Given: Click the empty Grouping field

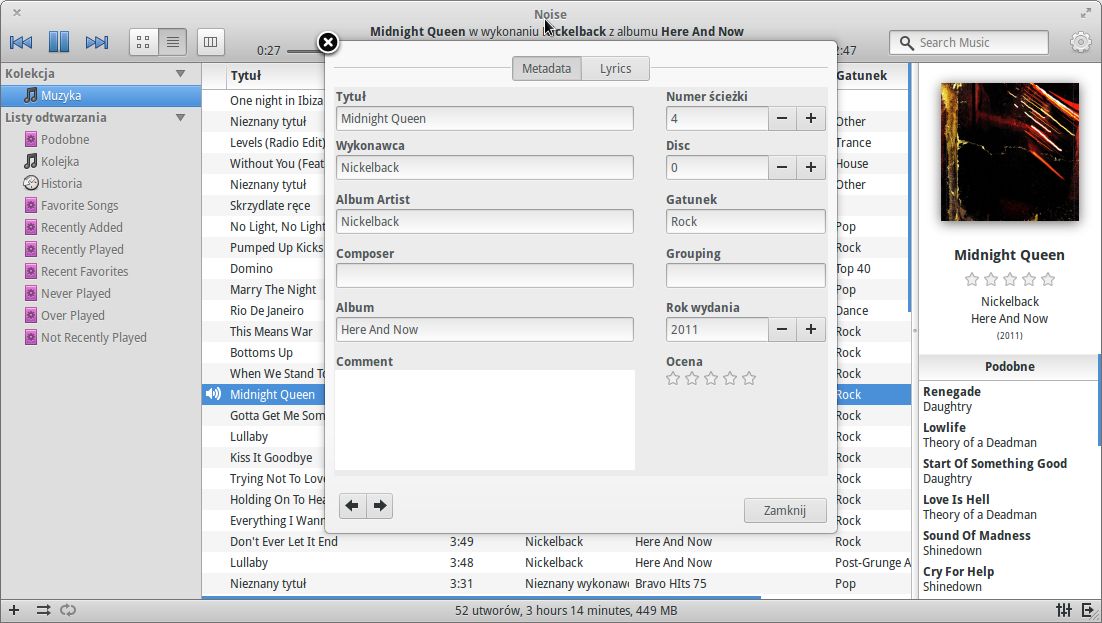Looking at the screenshot, I should (746, 276).
